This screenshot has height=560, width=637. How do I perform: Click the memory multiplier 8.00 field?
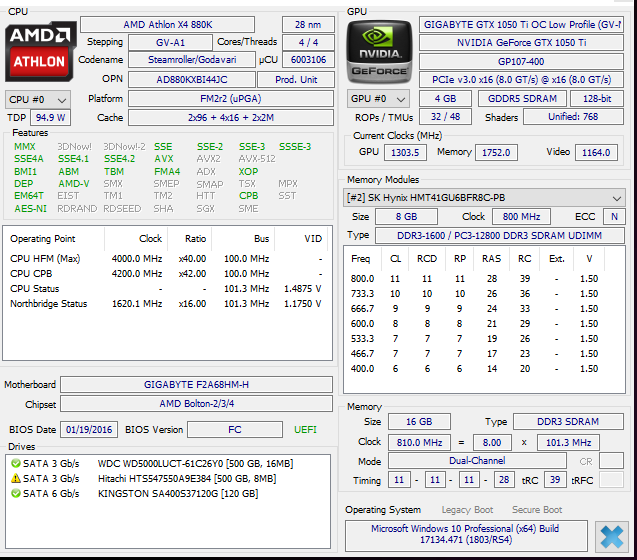(x=492, y=443)
